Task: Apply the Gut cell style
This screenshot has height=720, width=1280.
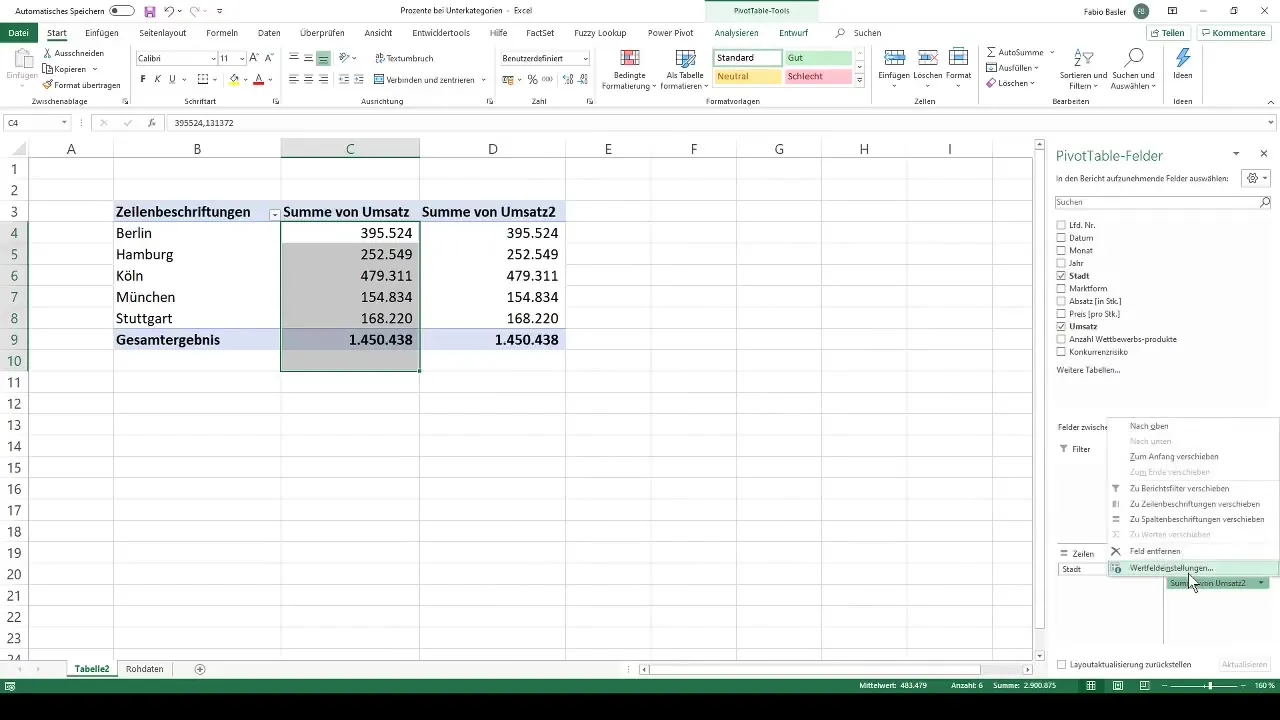Action: pyautogui.click(x=818, y=58)
